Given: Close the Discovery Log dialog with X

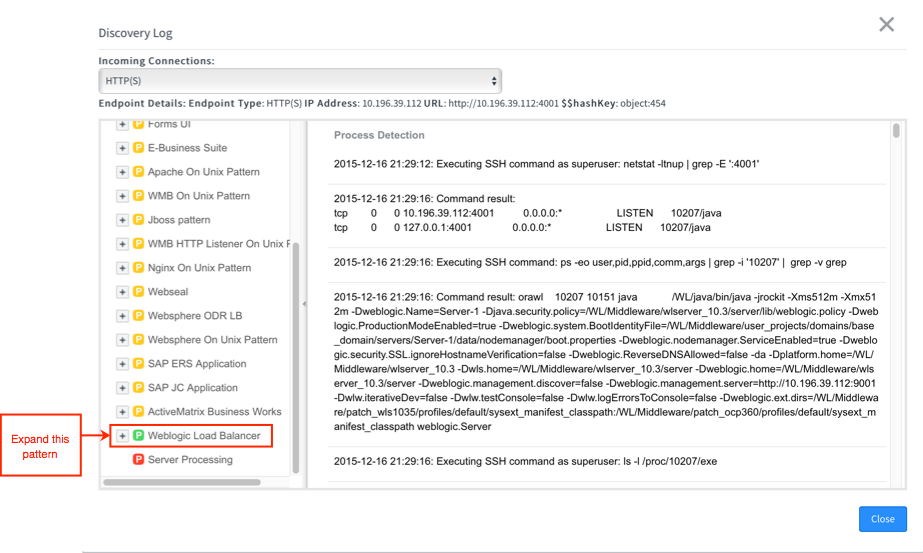Looking at the screenshot, I should pos(887,24).
